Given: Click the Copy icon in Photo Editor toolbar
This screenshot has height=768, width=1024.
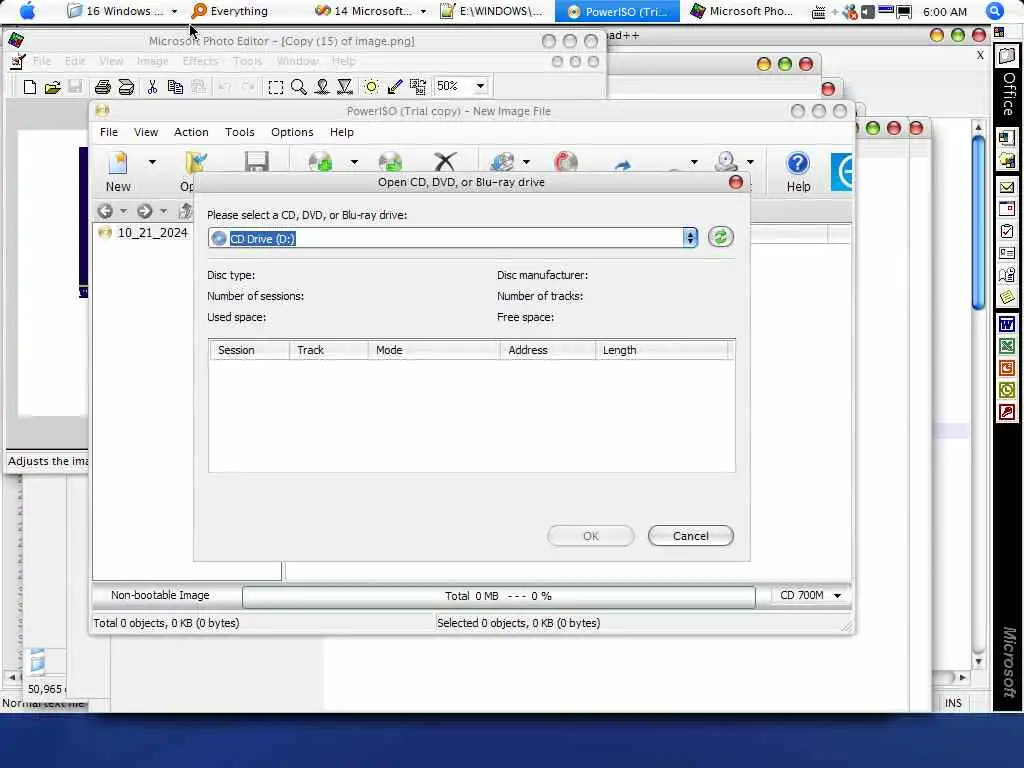Looking at the screenshot, I should point(175,87).
